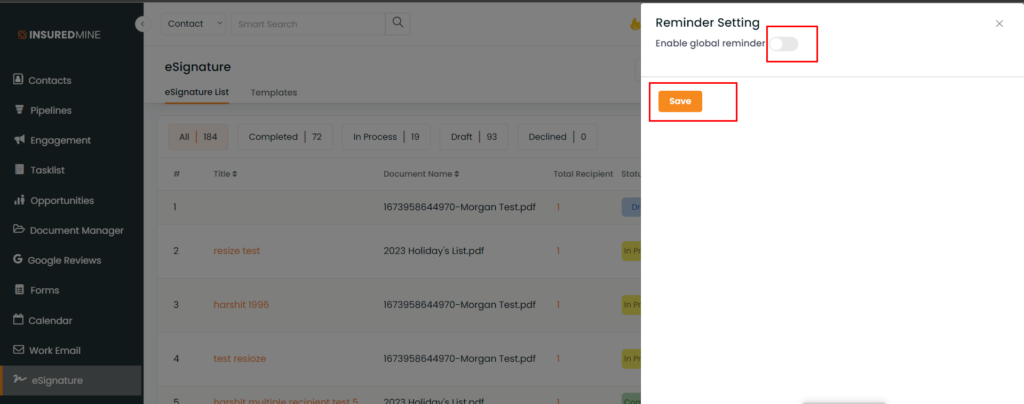This screenshot has width=1024, height=404.
Task: Click the eSignature page heading
Action: pyautogui.click(x=197, y=67)
